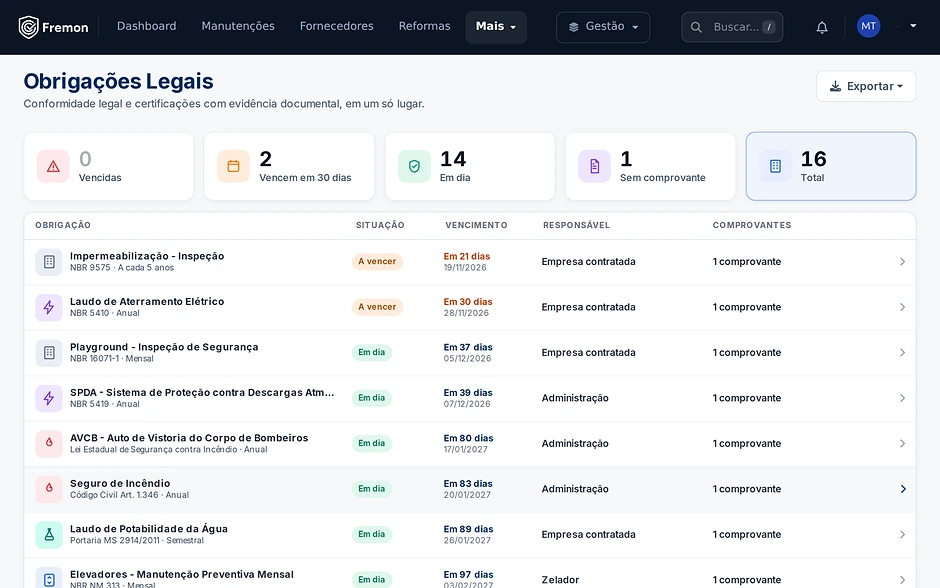Click Zelador in the Elevadores row
This screenshot has height=588, width=940.
pos(561,580)
